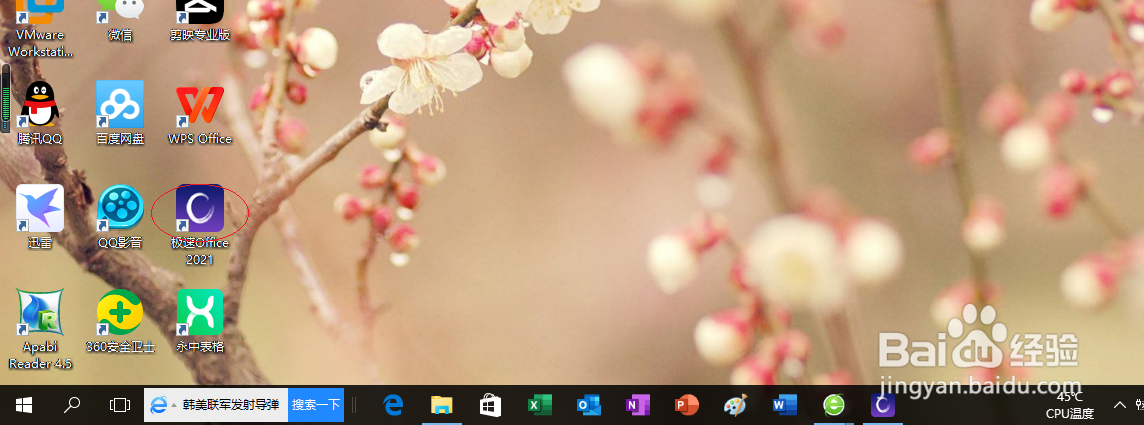Open the VMware Workstation desktop shortcut
Screen dimensions: 1144x425
tap(40, 29)
